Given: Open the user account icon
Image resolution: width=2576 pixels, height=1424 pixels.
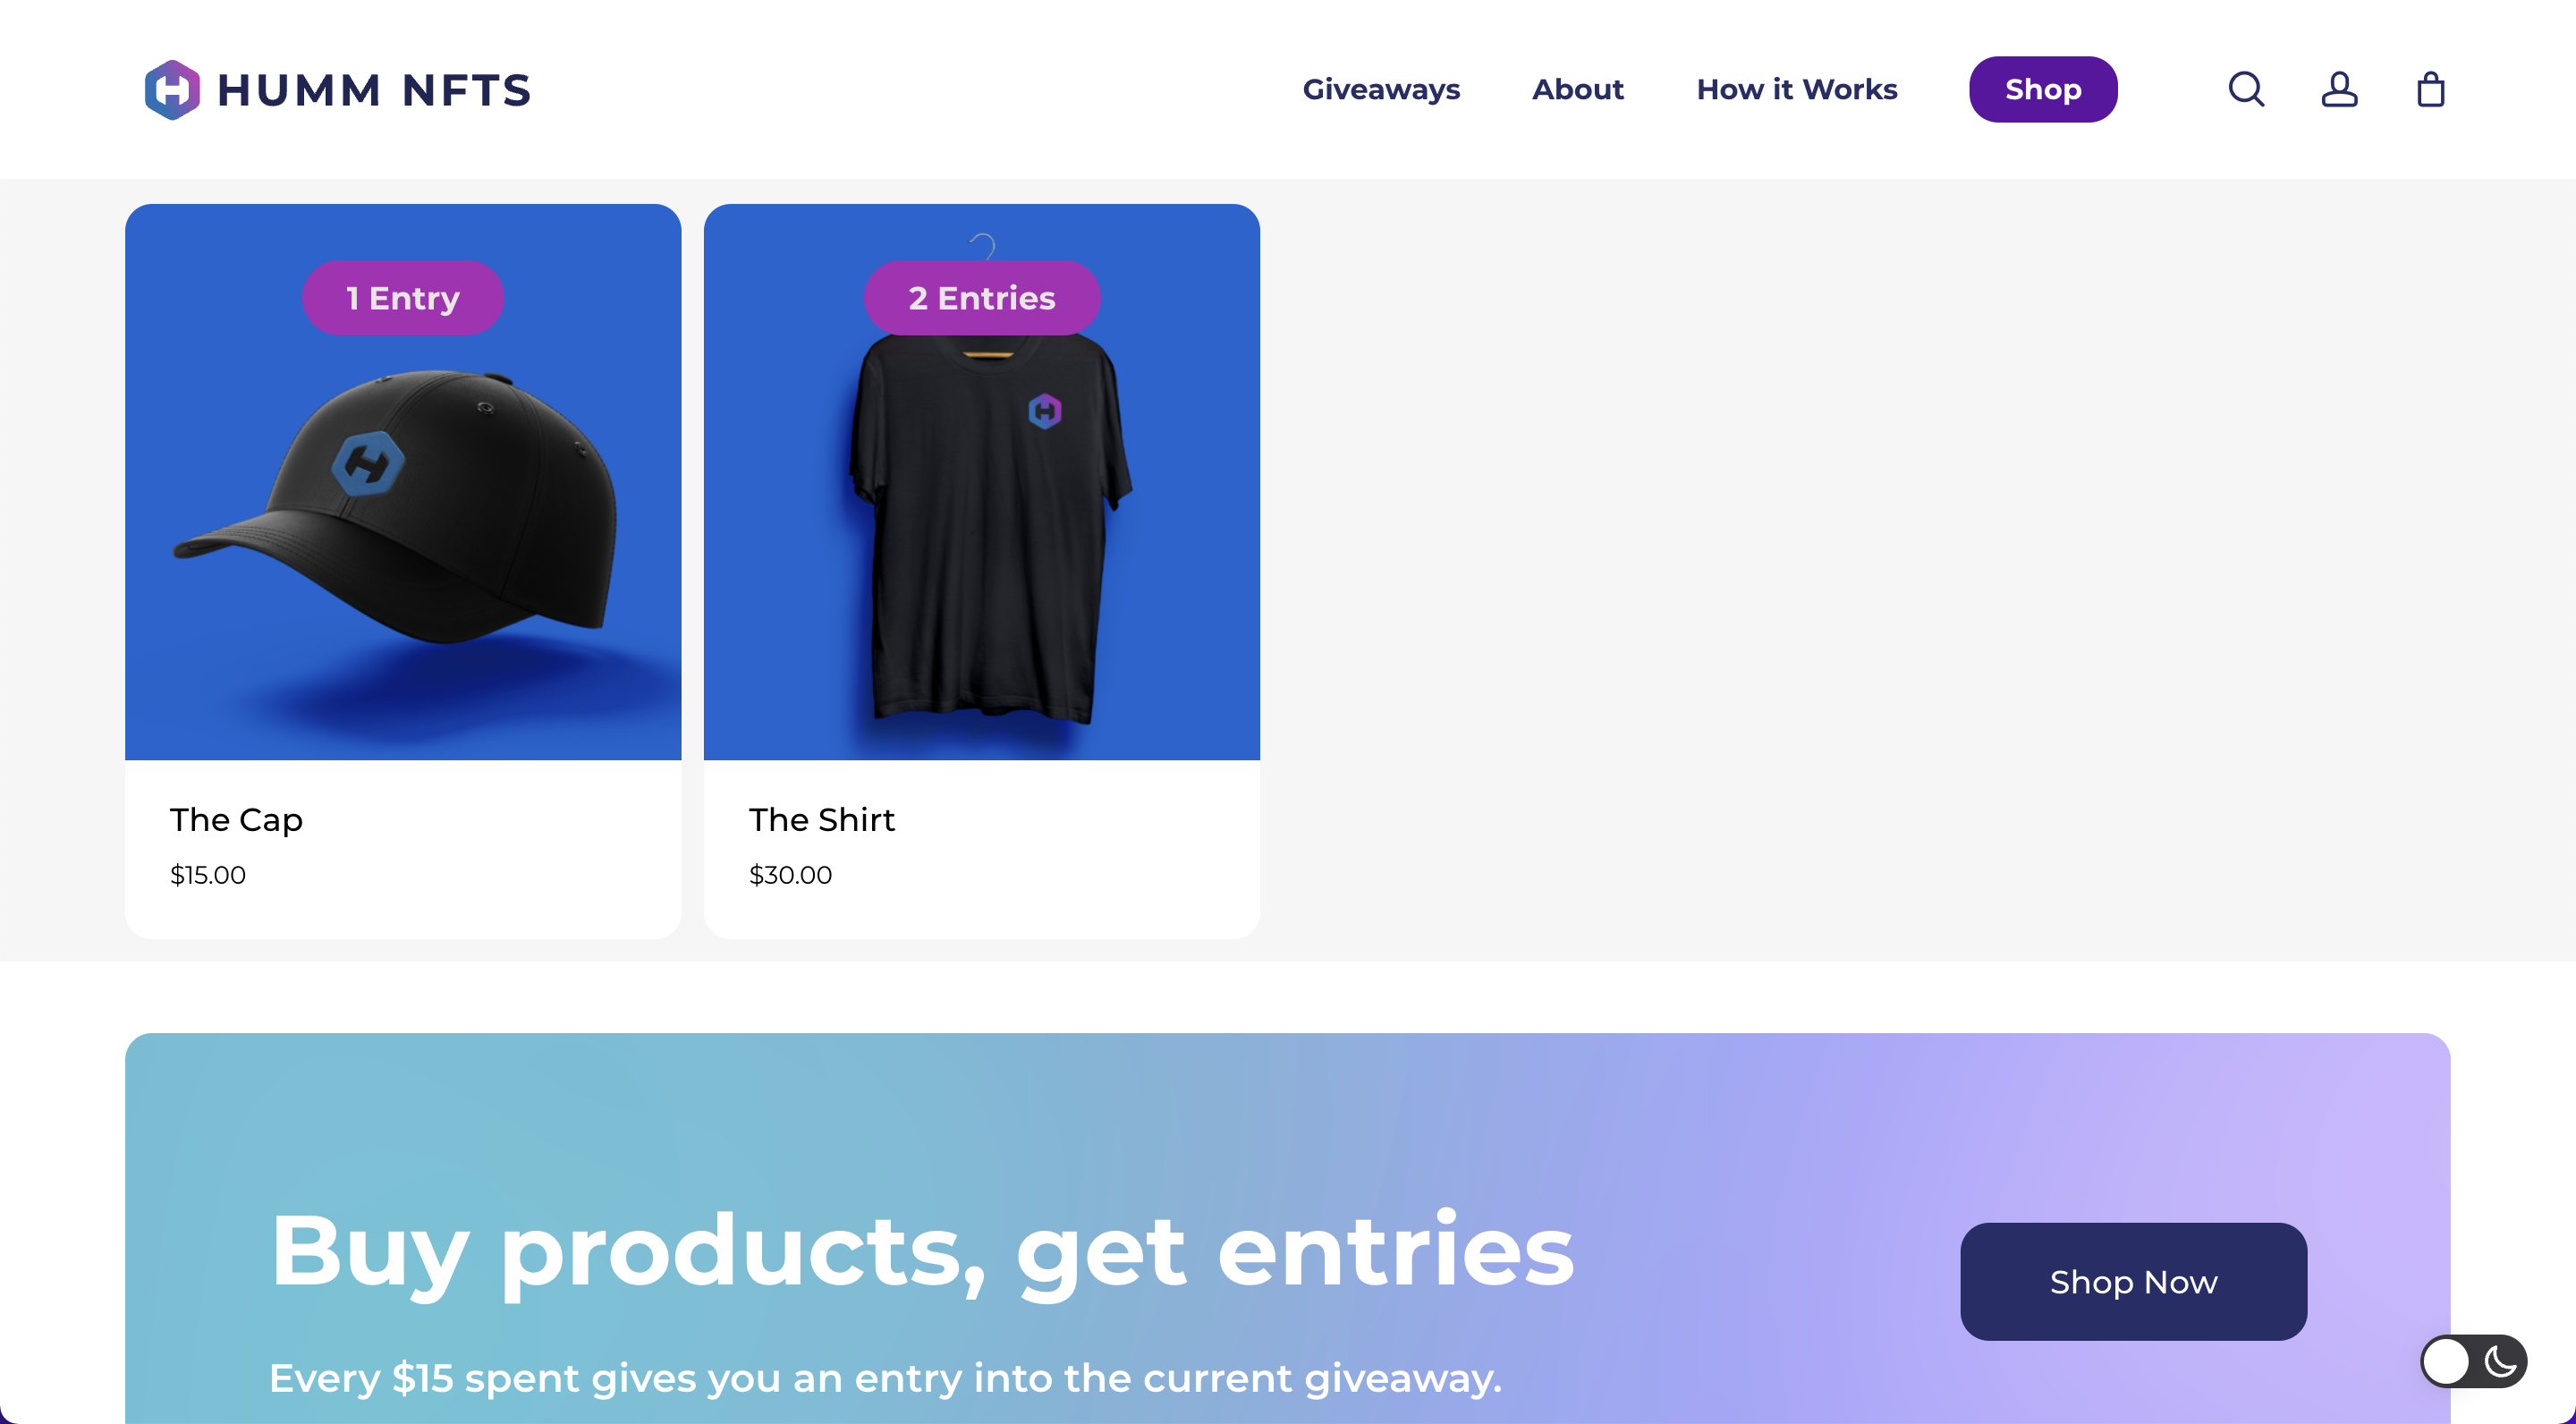Looking at the screenshot, I should point(2339,89).
